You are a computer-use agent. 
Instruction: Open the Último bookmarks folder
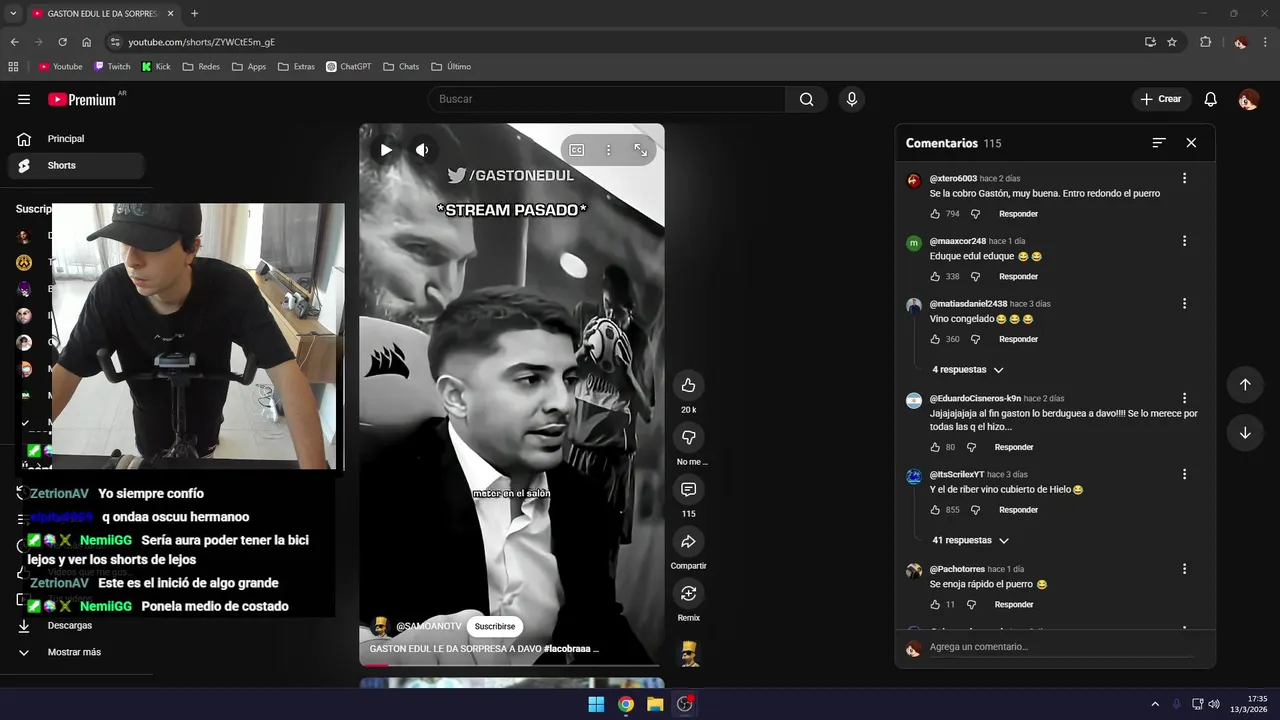[451, 67]
